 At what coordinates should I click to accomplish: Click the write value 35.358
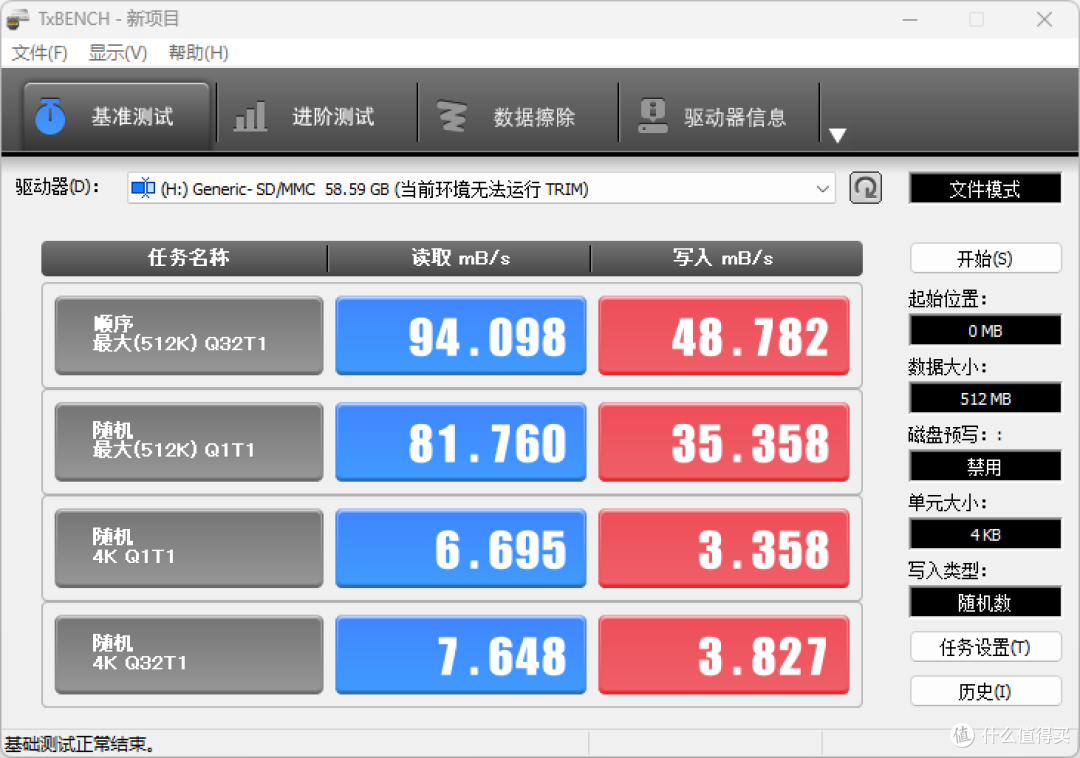(724, 441)
